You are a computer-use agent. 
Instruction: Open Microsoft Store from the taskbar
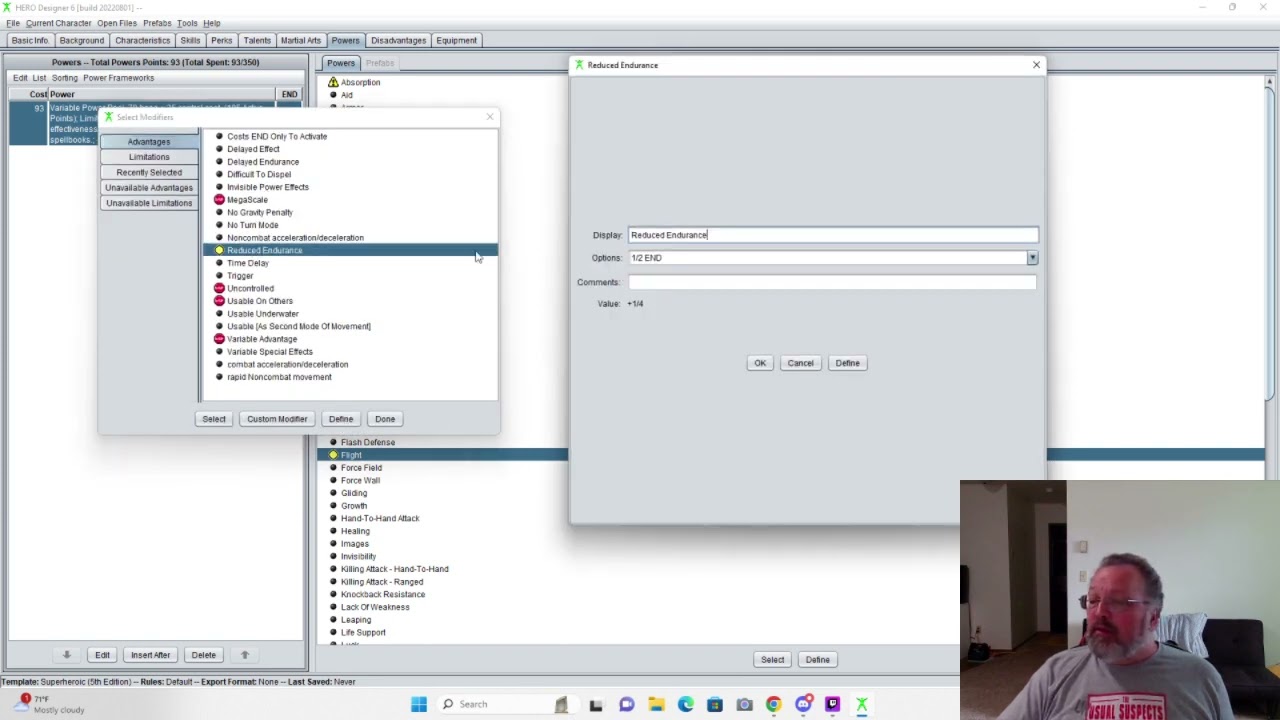tap(715, 704)
